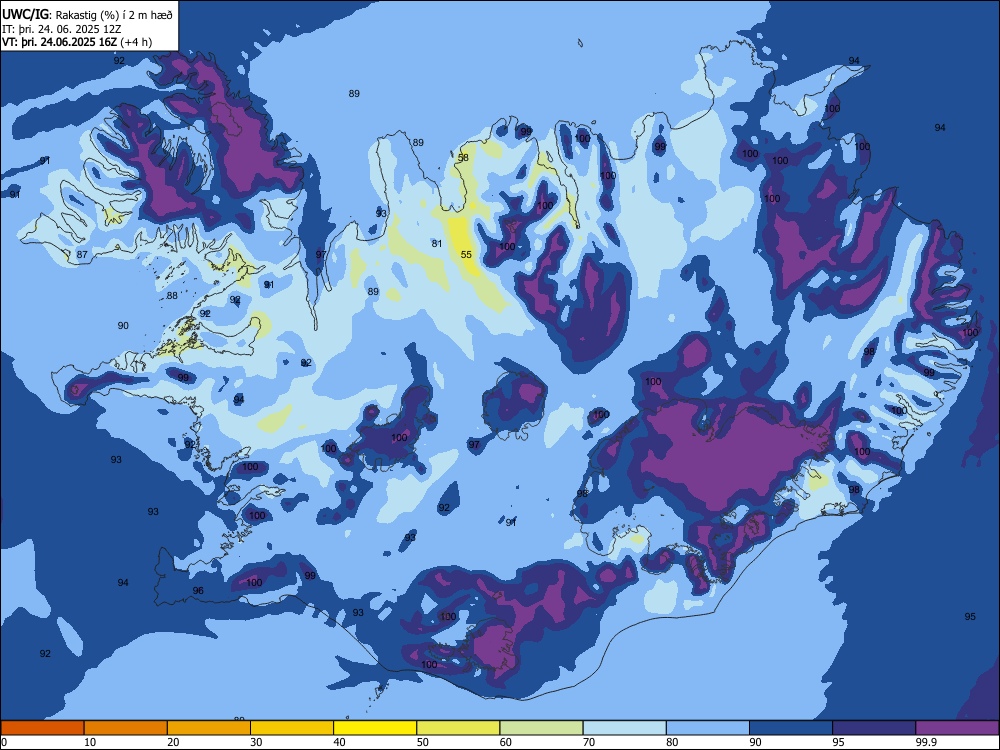Click the '90' humidity value on the map

click(x=123, y=325)
